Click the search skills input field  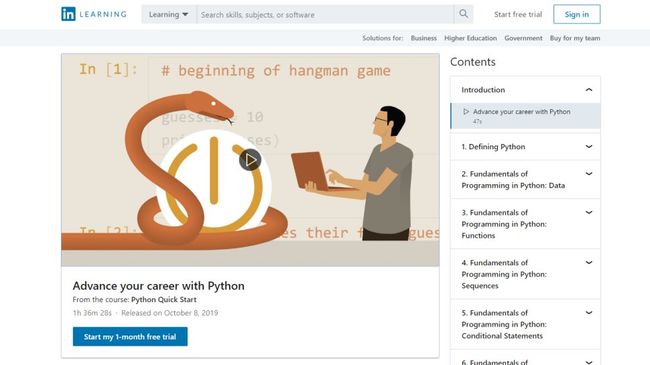pyautogui.click(x=325, y=14)
